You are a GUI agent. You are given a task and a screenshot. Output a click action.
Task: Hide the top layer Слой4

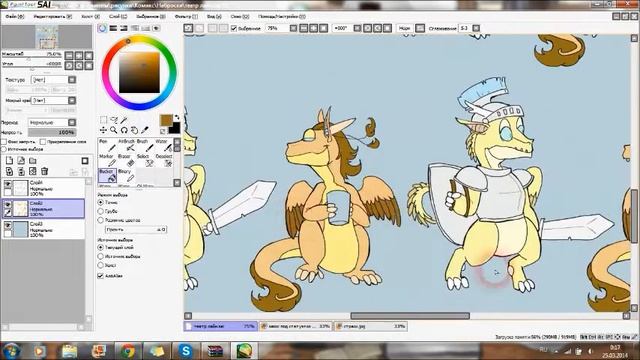[x=7, y=184]
